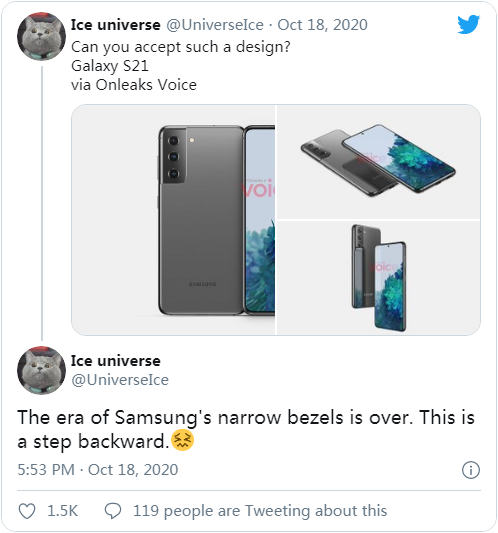
Task: Open the lower @UniverseIce handle link
Action: [120, 380]
